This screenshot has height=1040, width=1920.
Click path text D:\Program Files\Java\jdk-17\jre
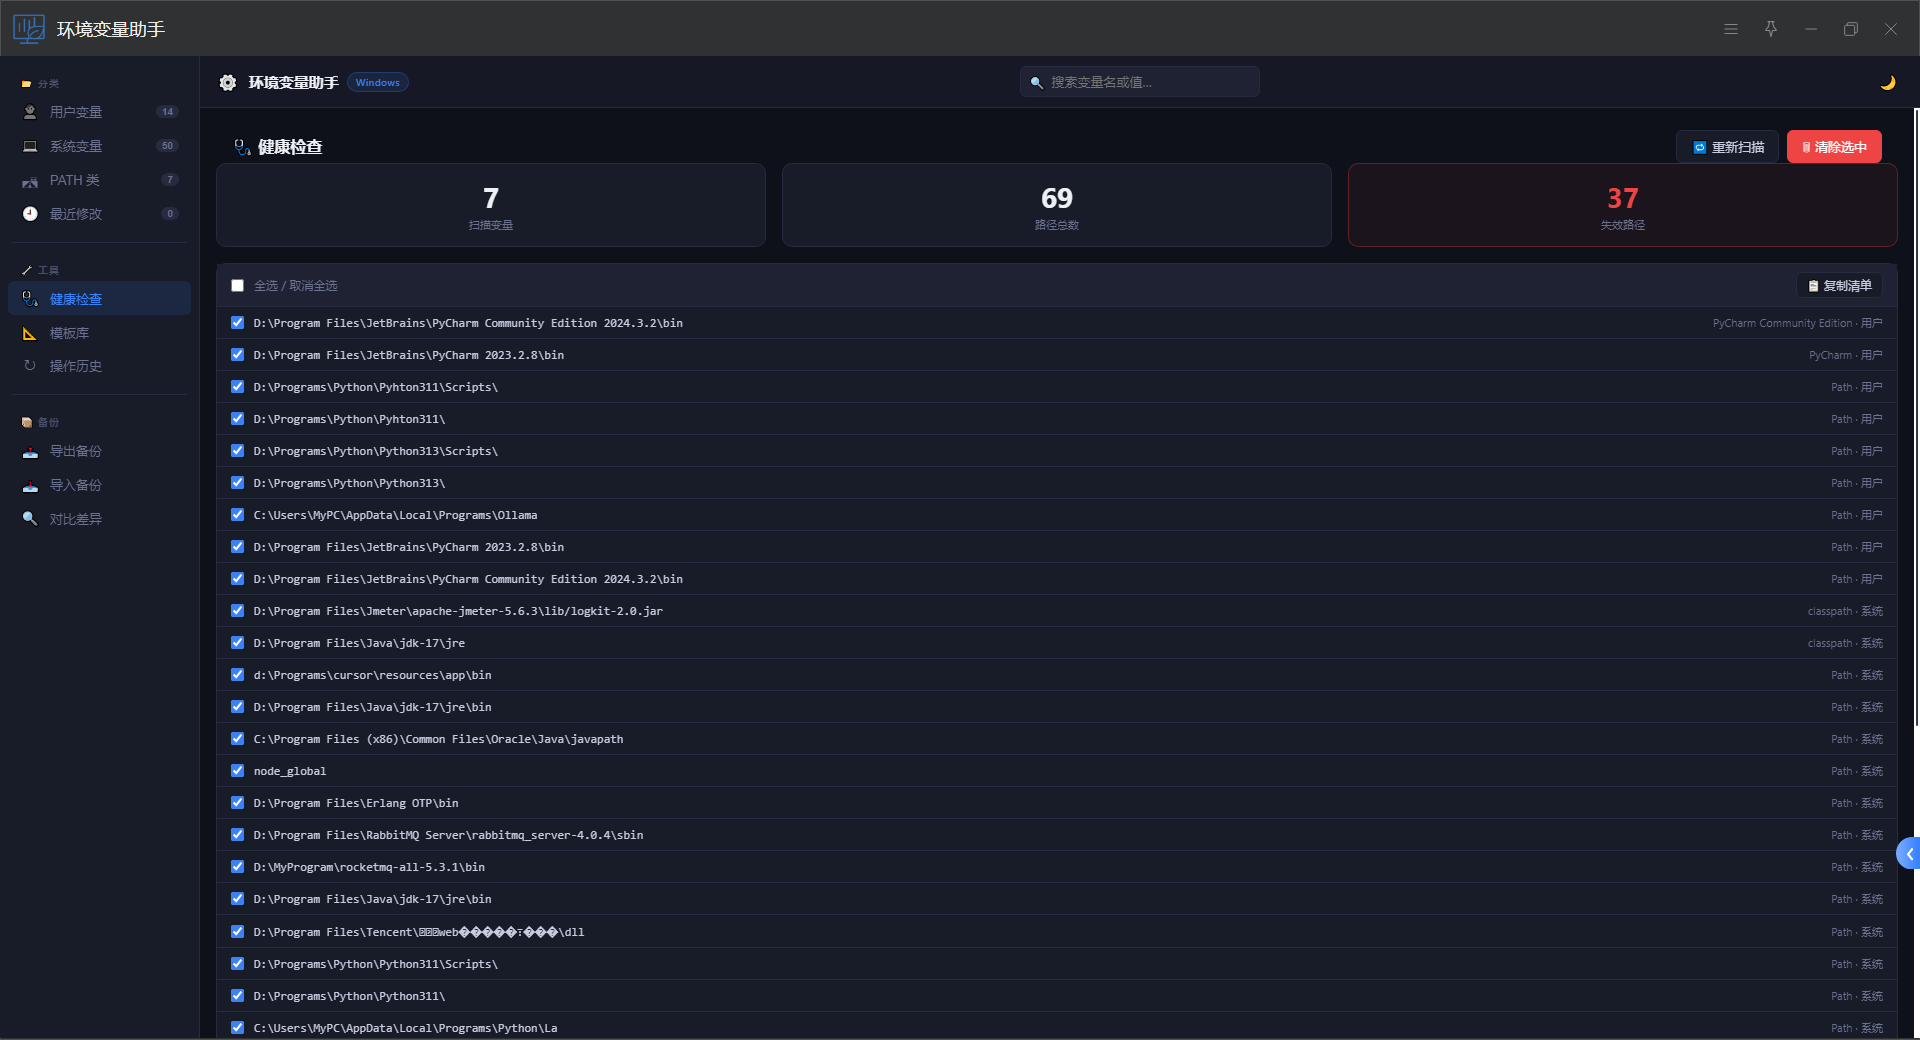(359, 643)
